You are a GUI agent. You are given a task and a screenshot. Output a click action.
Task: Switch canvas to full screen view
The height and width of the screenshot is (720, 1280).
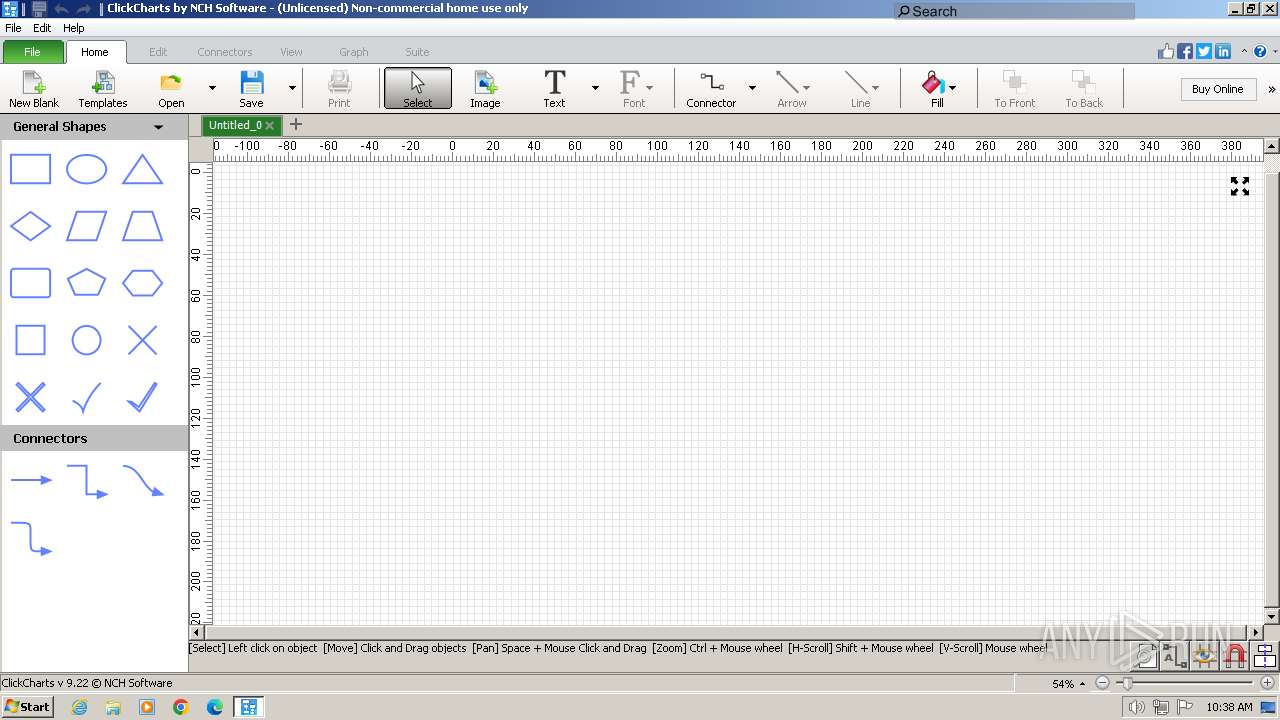1240,186
